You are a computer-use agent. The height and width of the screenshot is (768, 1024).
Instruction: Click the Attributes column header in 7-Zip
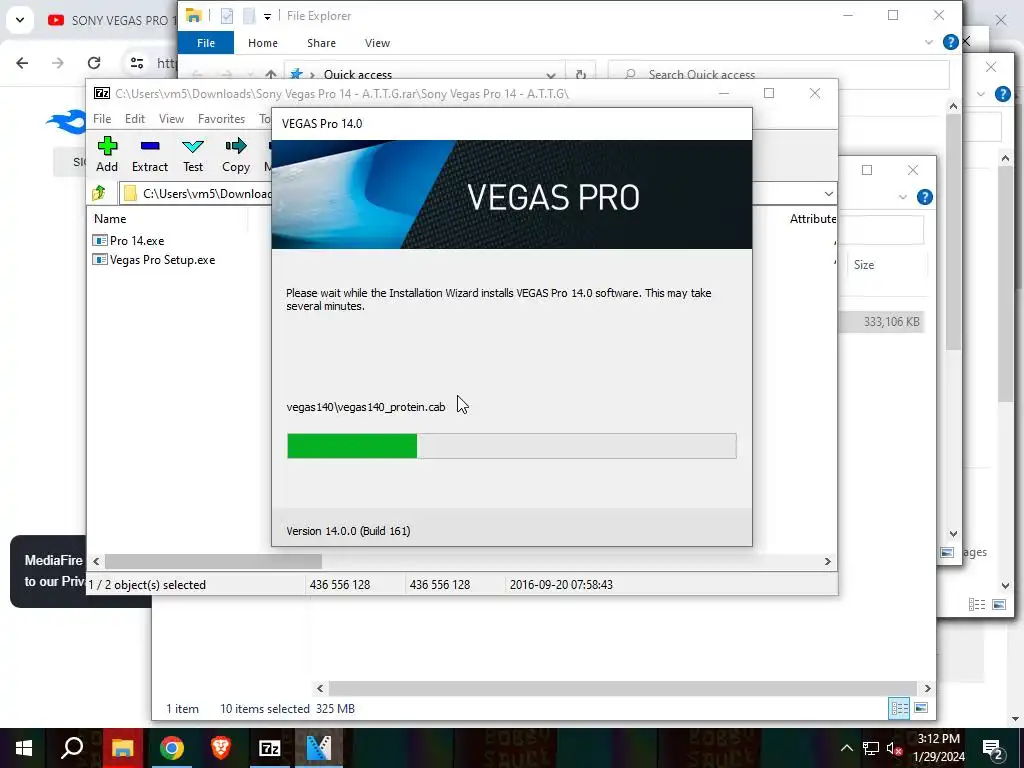tap(812, 219)
